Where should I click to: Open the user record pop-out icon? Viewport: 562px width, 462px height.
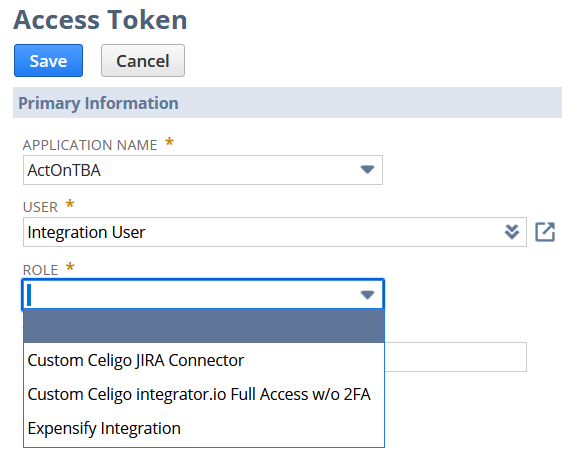coord(545,232)
